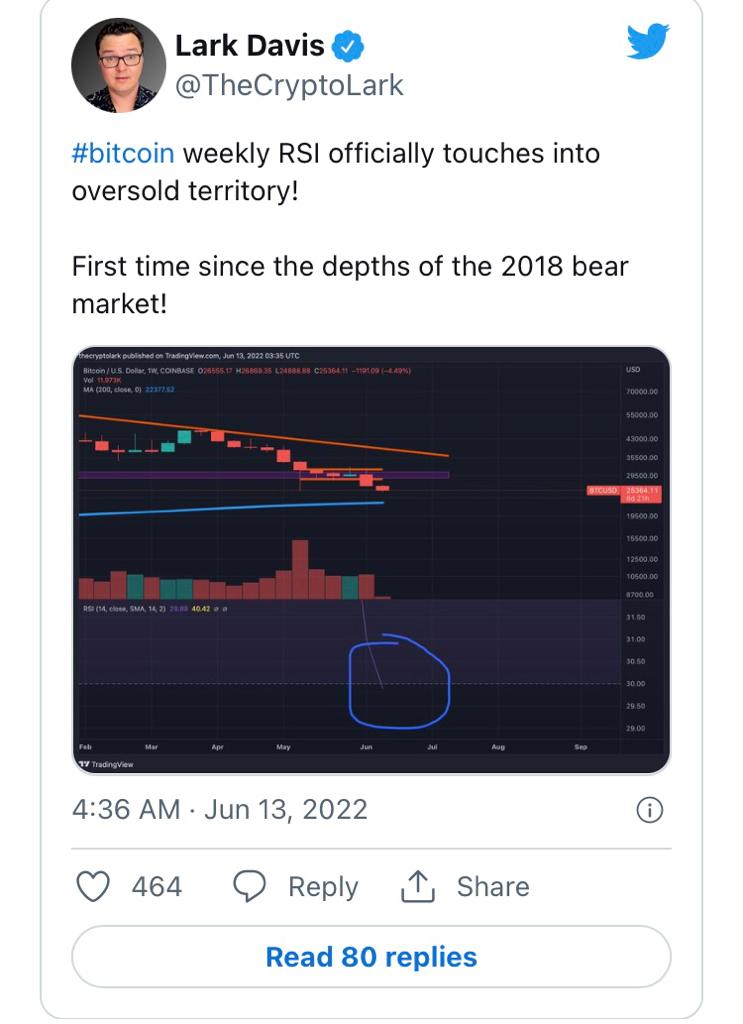
Task: Click the Lark Davis display name
Action: [249, 46]
